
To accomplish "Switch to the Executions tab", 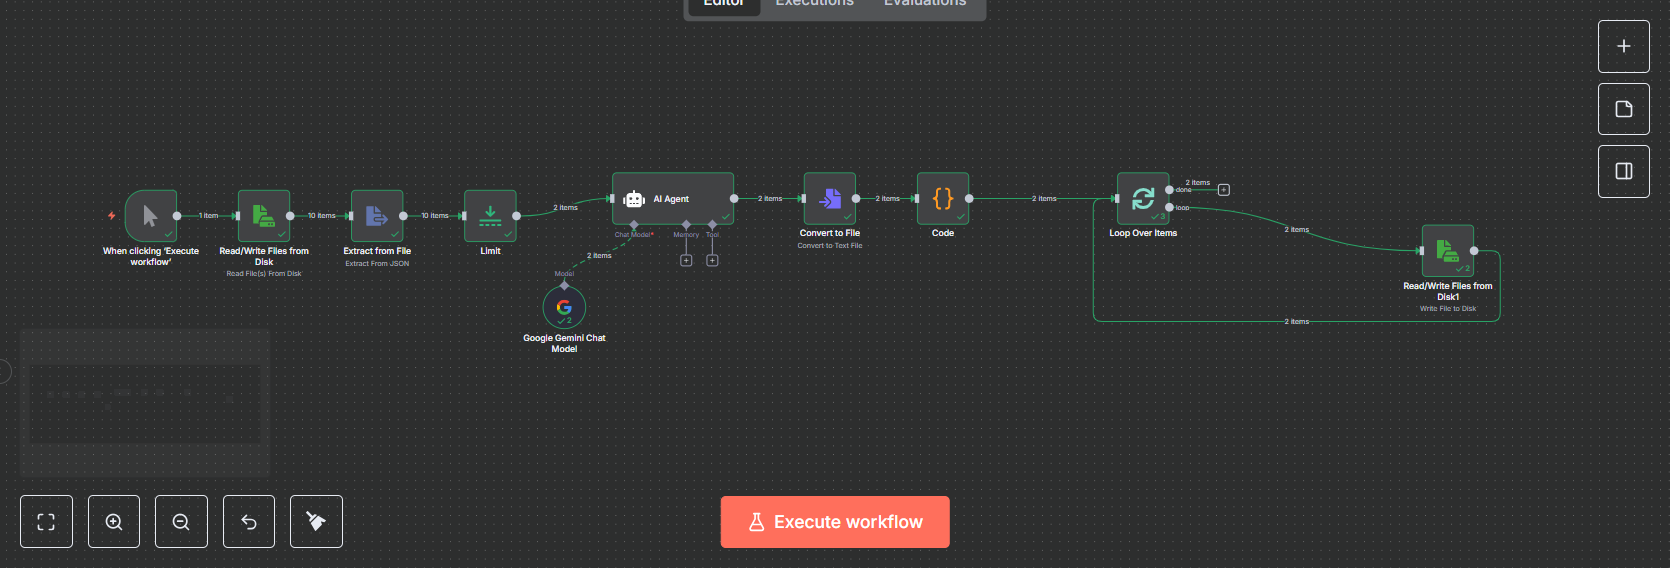I will 814,5.
